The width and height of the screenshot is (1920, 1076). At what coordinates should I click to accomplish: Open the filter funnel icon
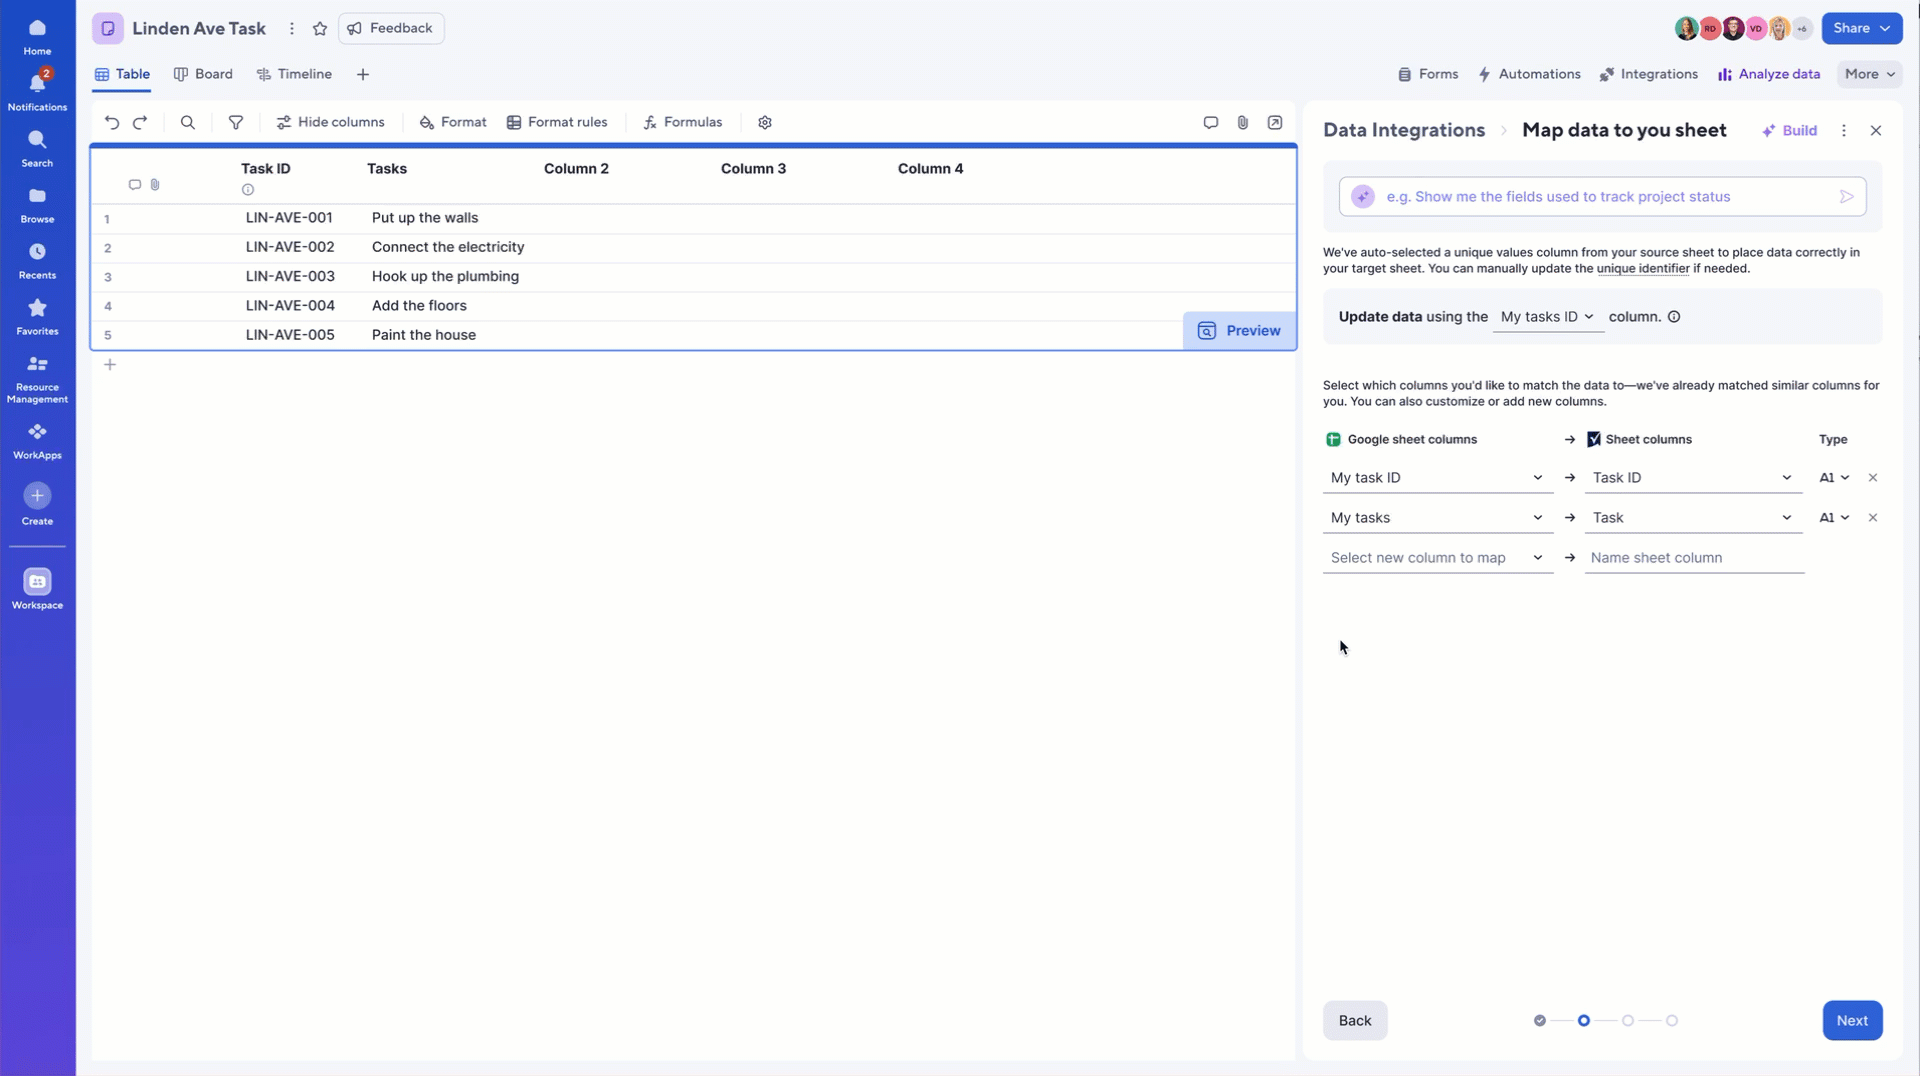236,122
